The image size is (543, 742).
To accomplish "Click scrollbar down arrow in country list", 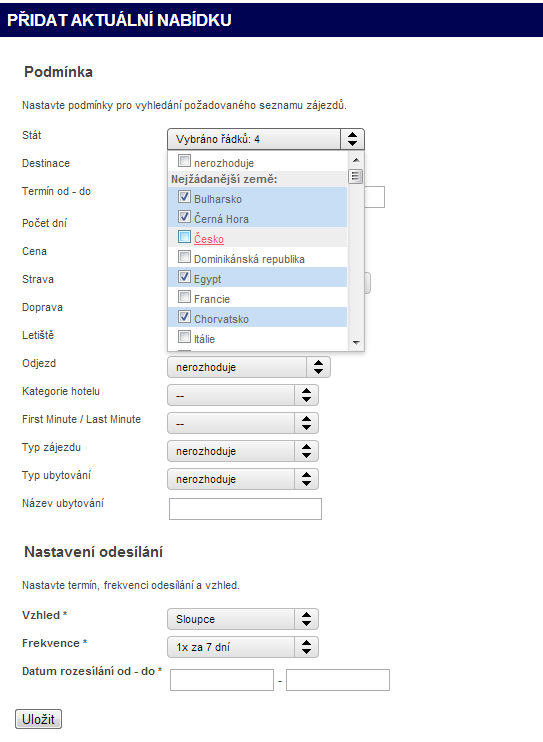I will [x=356, y=342].
